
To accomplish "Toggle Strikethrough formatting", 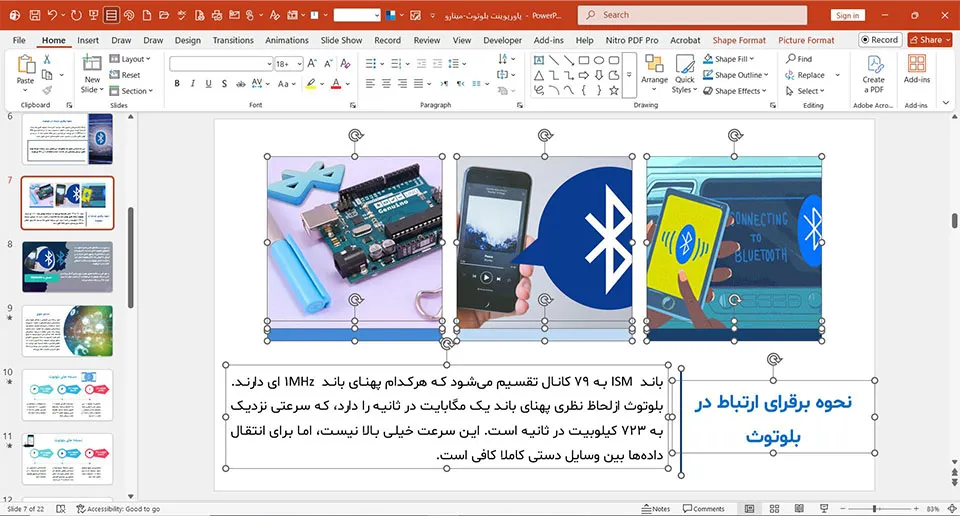I will click(241, 84).
